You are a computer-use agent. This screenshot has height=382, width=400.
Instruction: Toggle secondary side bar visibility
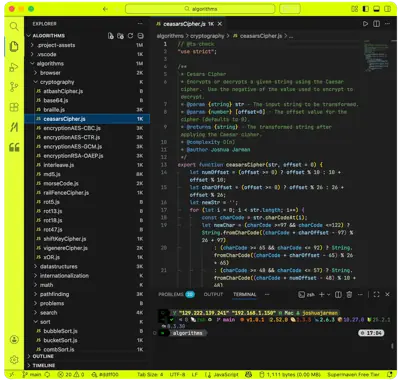point(387,9)
